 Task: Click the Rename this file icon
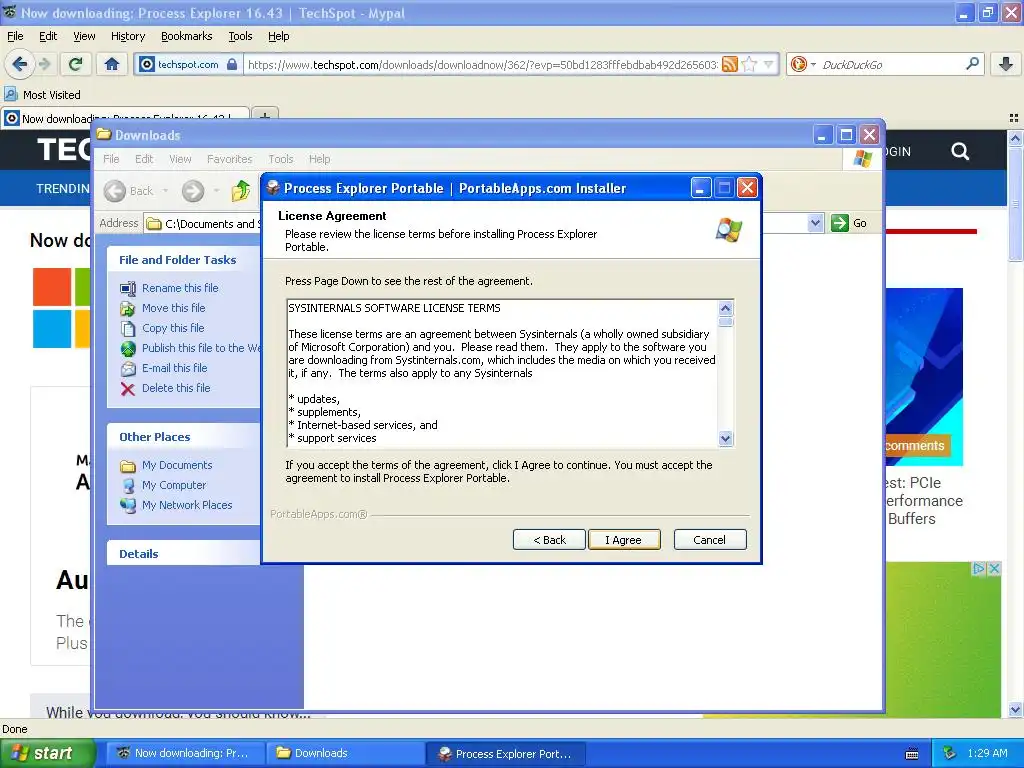tap(128, 288)
